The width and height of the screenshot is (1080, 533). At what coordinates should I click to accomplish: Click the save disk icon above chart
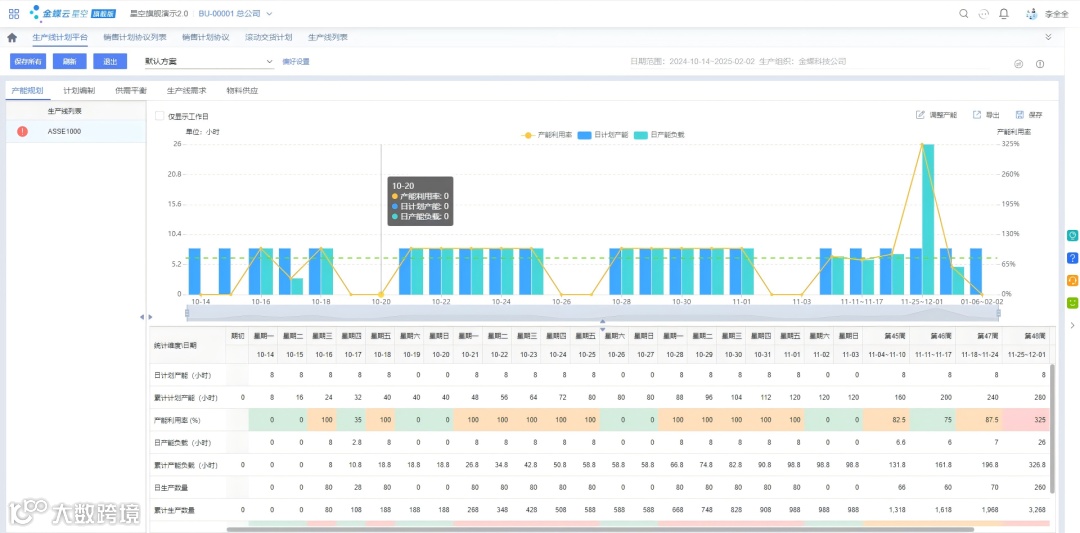point(1021,115)
